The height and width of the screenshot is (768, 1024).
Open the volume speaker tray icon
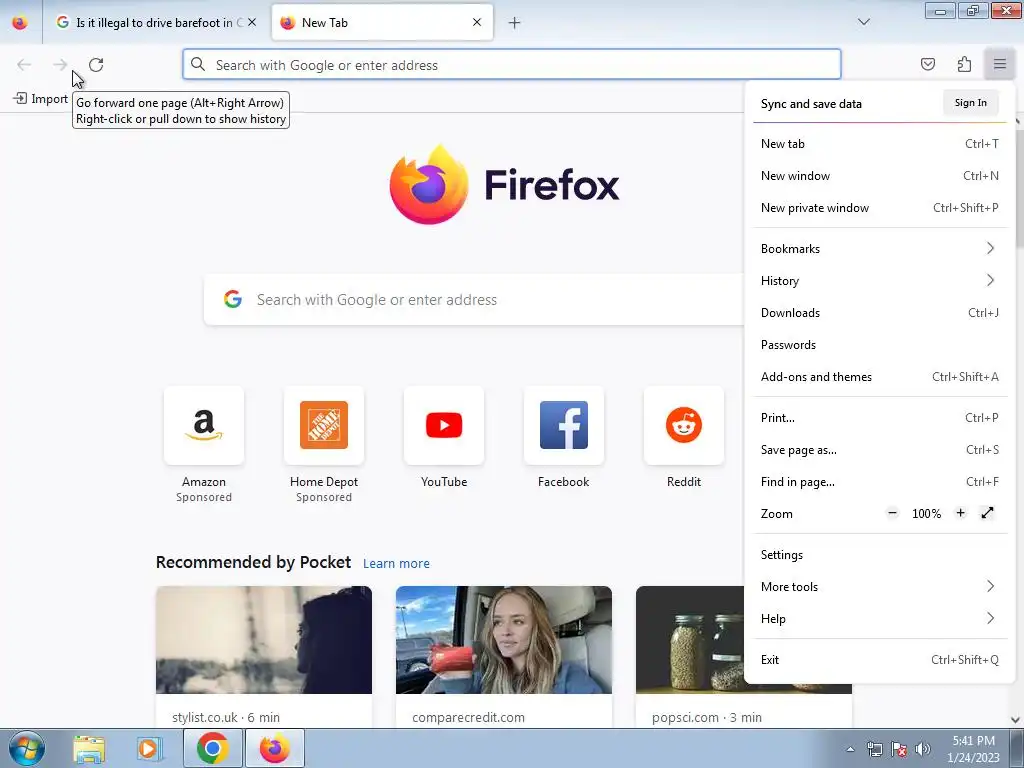pos(923,749)
